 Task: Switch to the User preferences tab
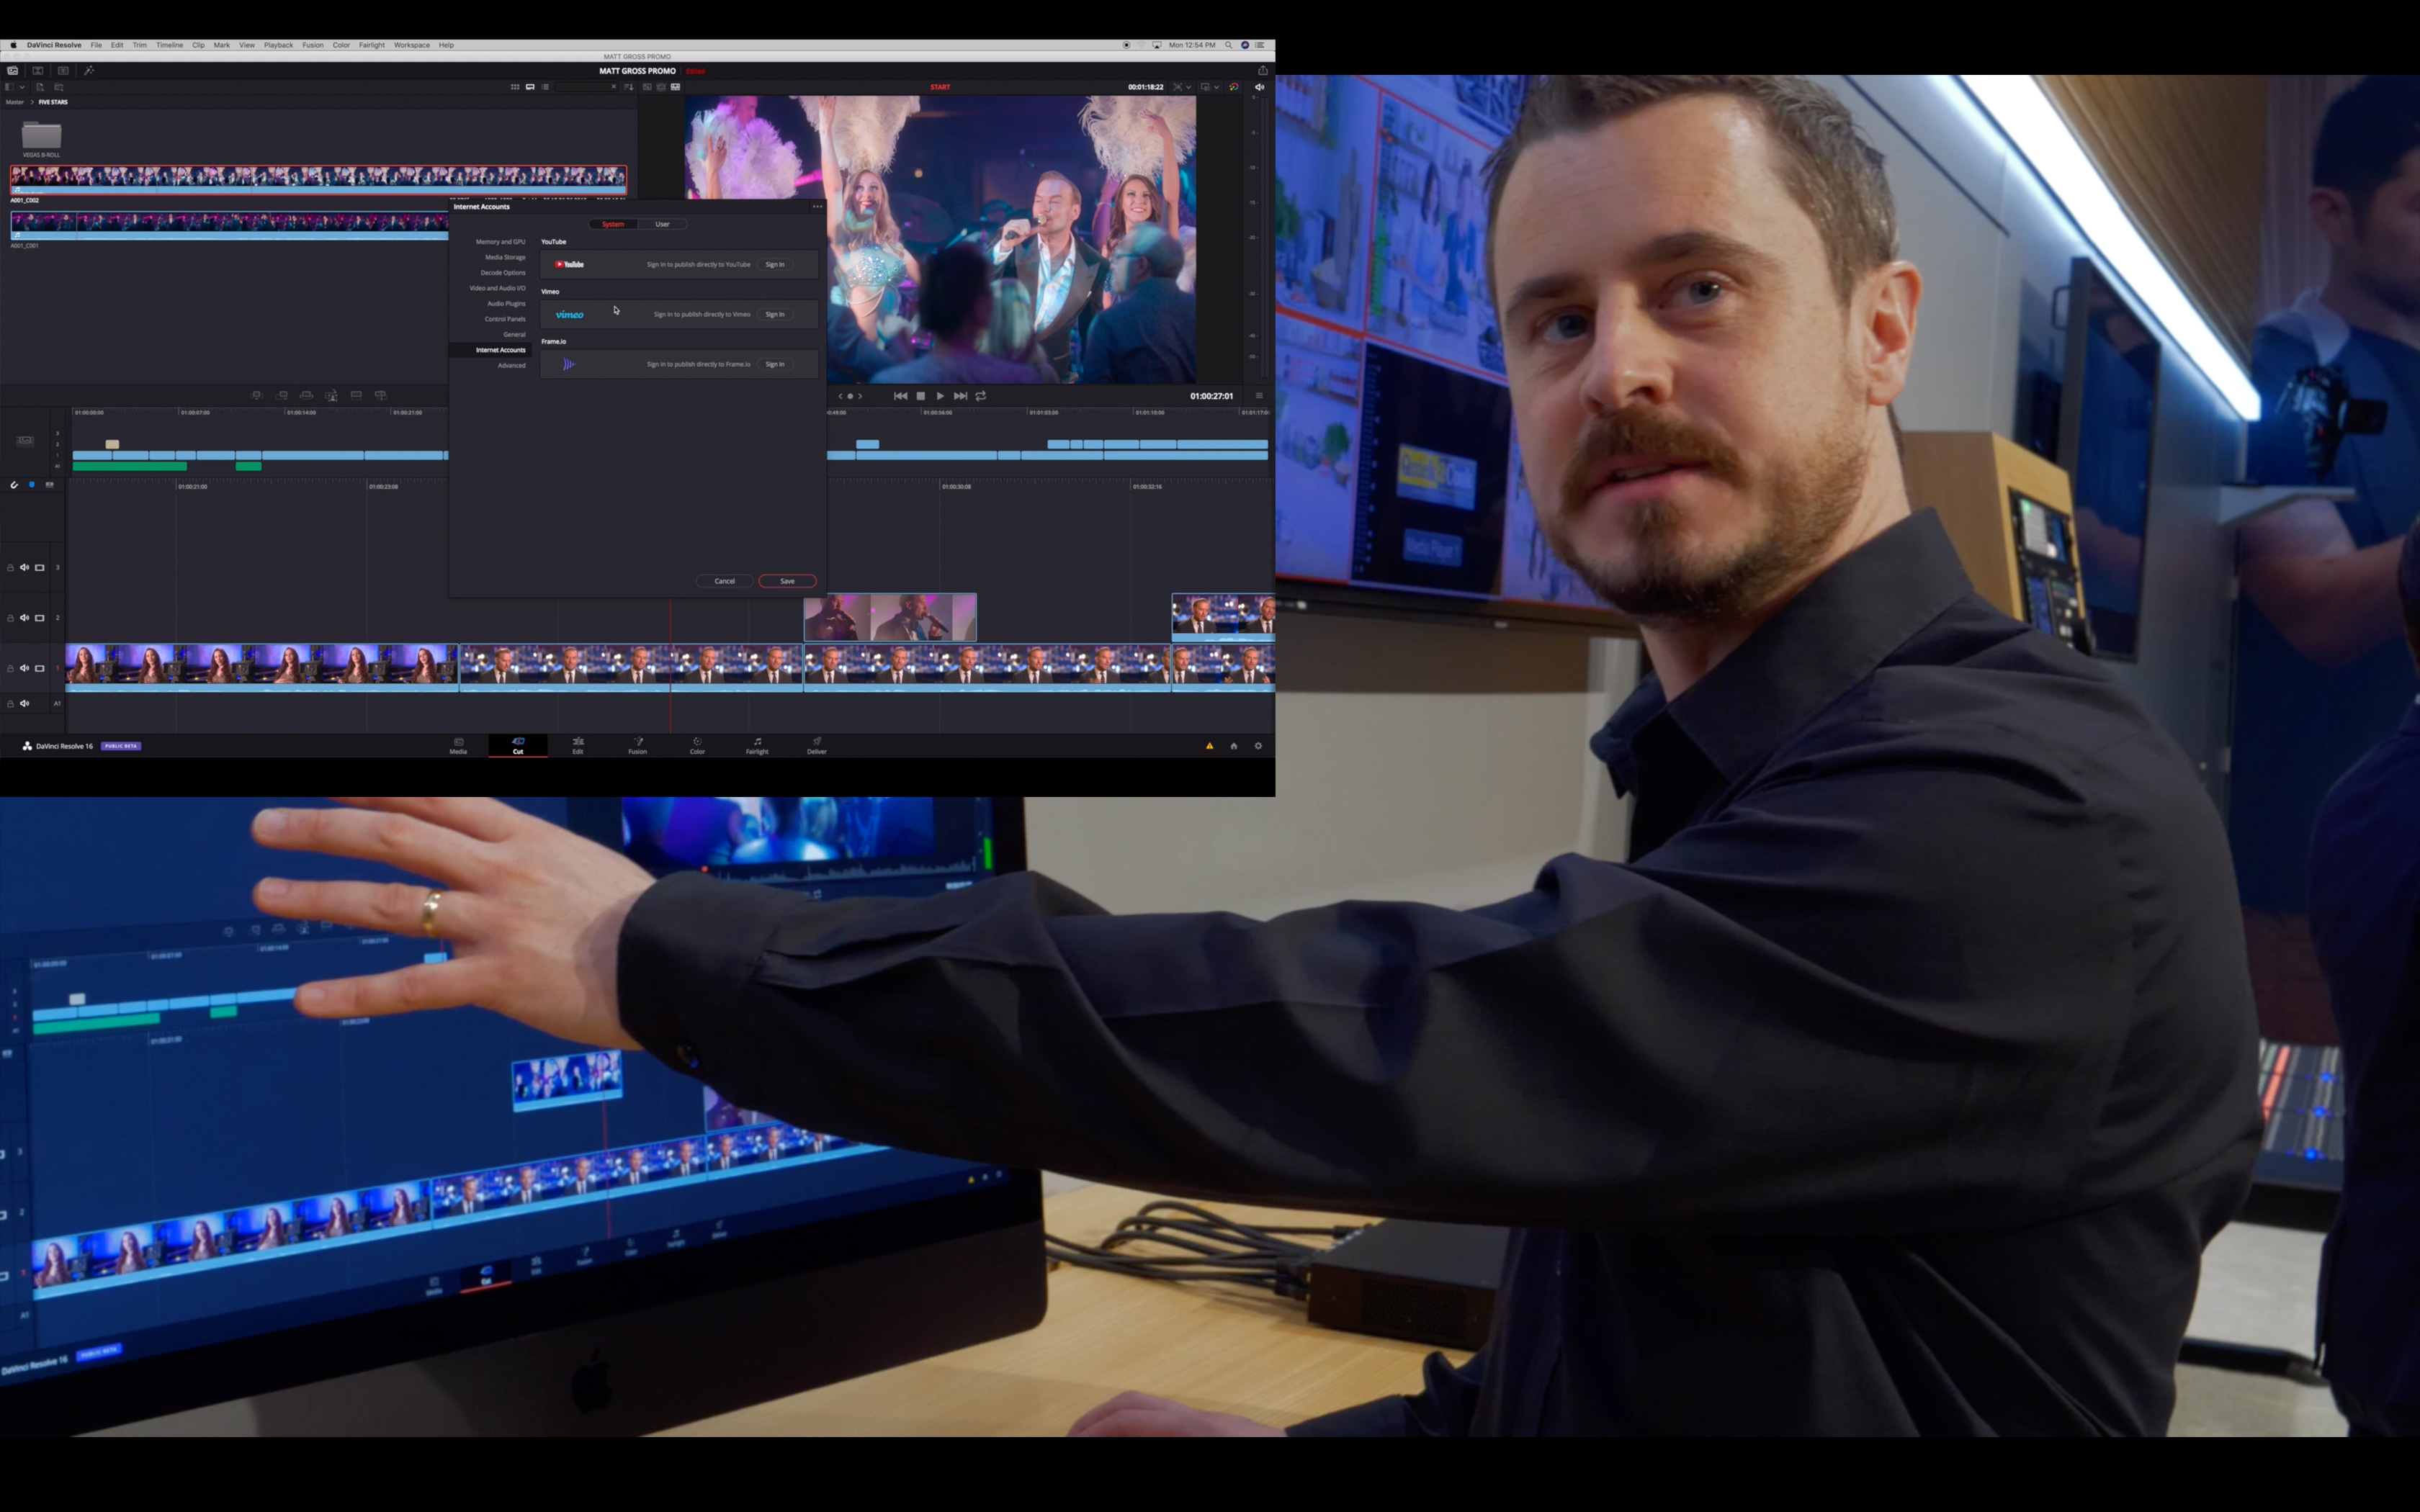coord(662,224)
